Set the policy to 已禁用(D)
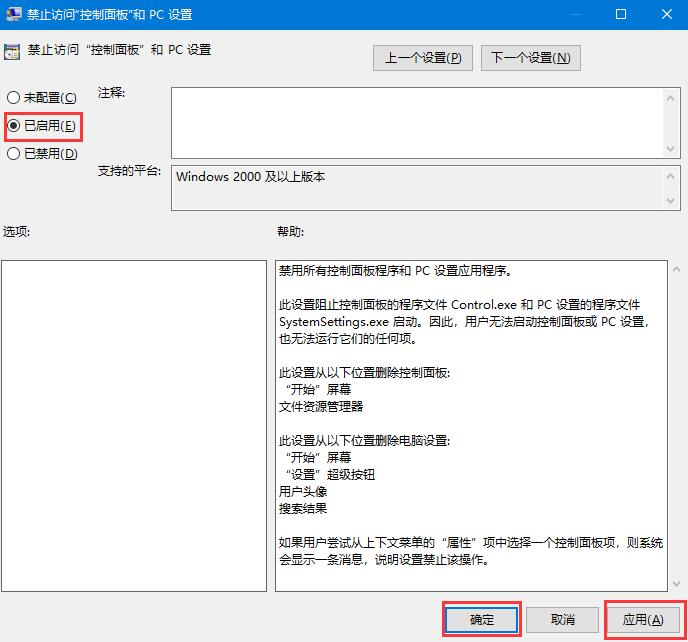 13,154
